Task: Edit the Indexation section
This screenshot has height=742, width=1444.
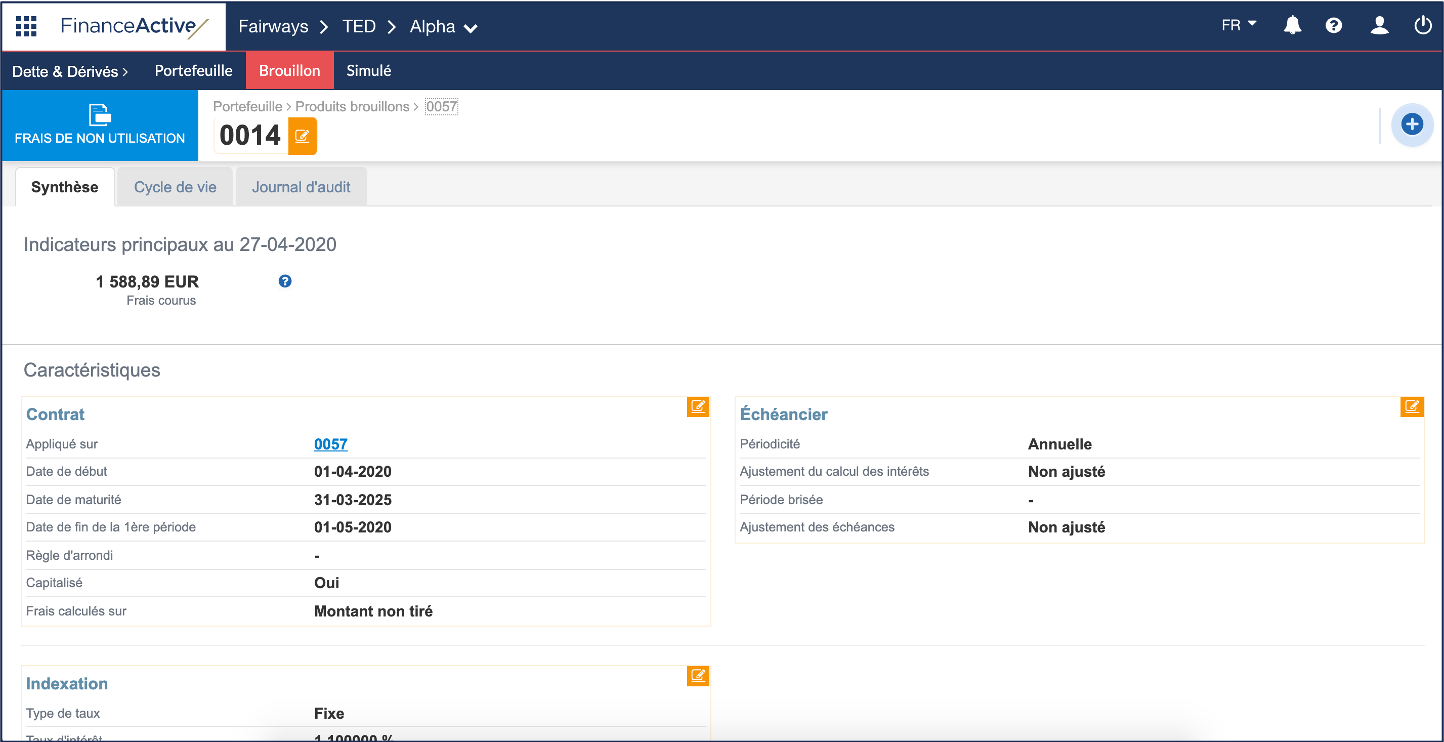Action: (697, 676)
